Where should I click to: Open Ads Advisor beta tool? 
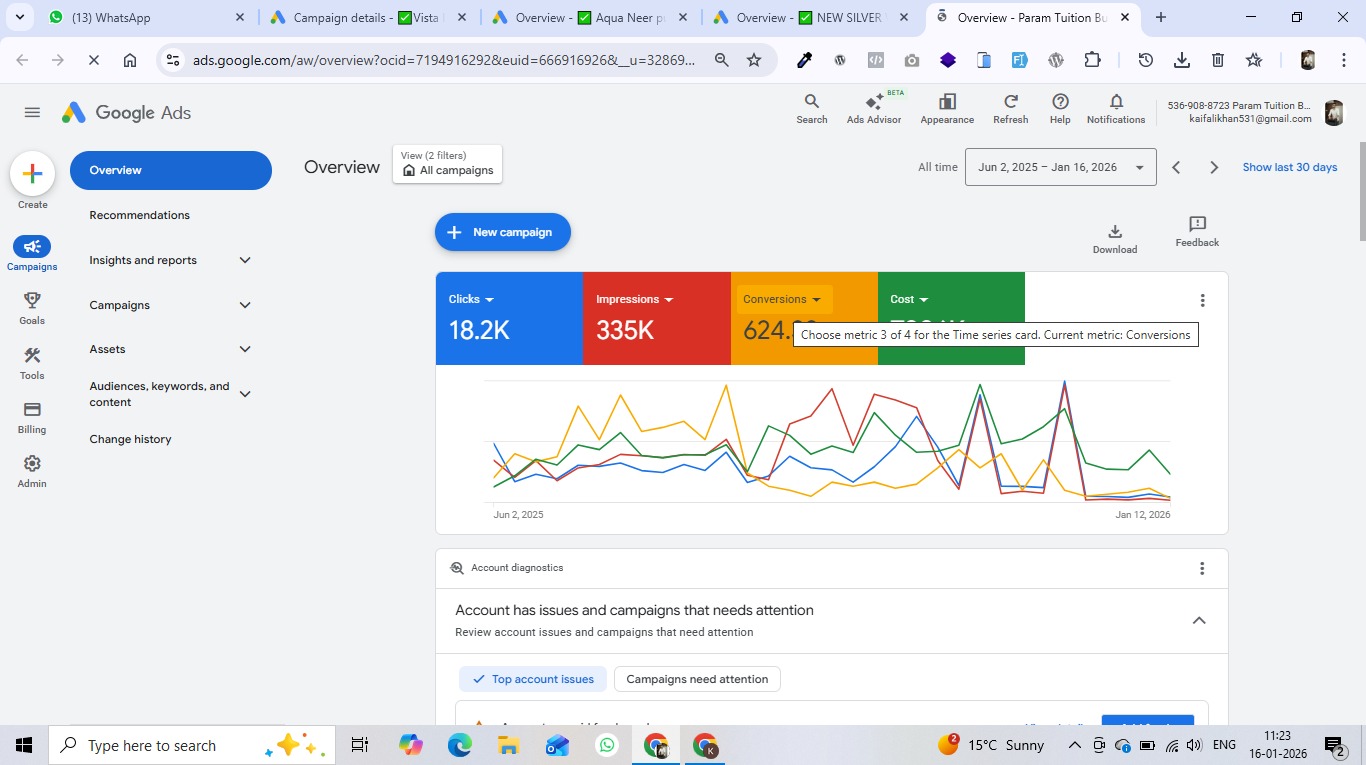tap(873, 108)
